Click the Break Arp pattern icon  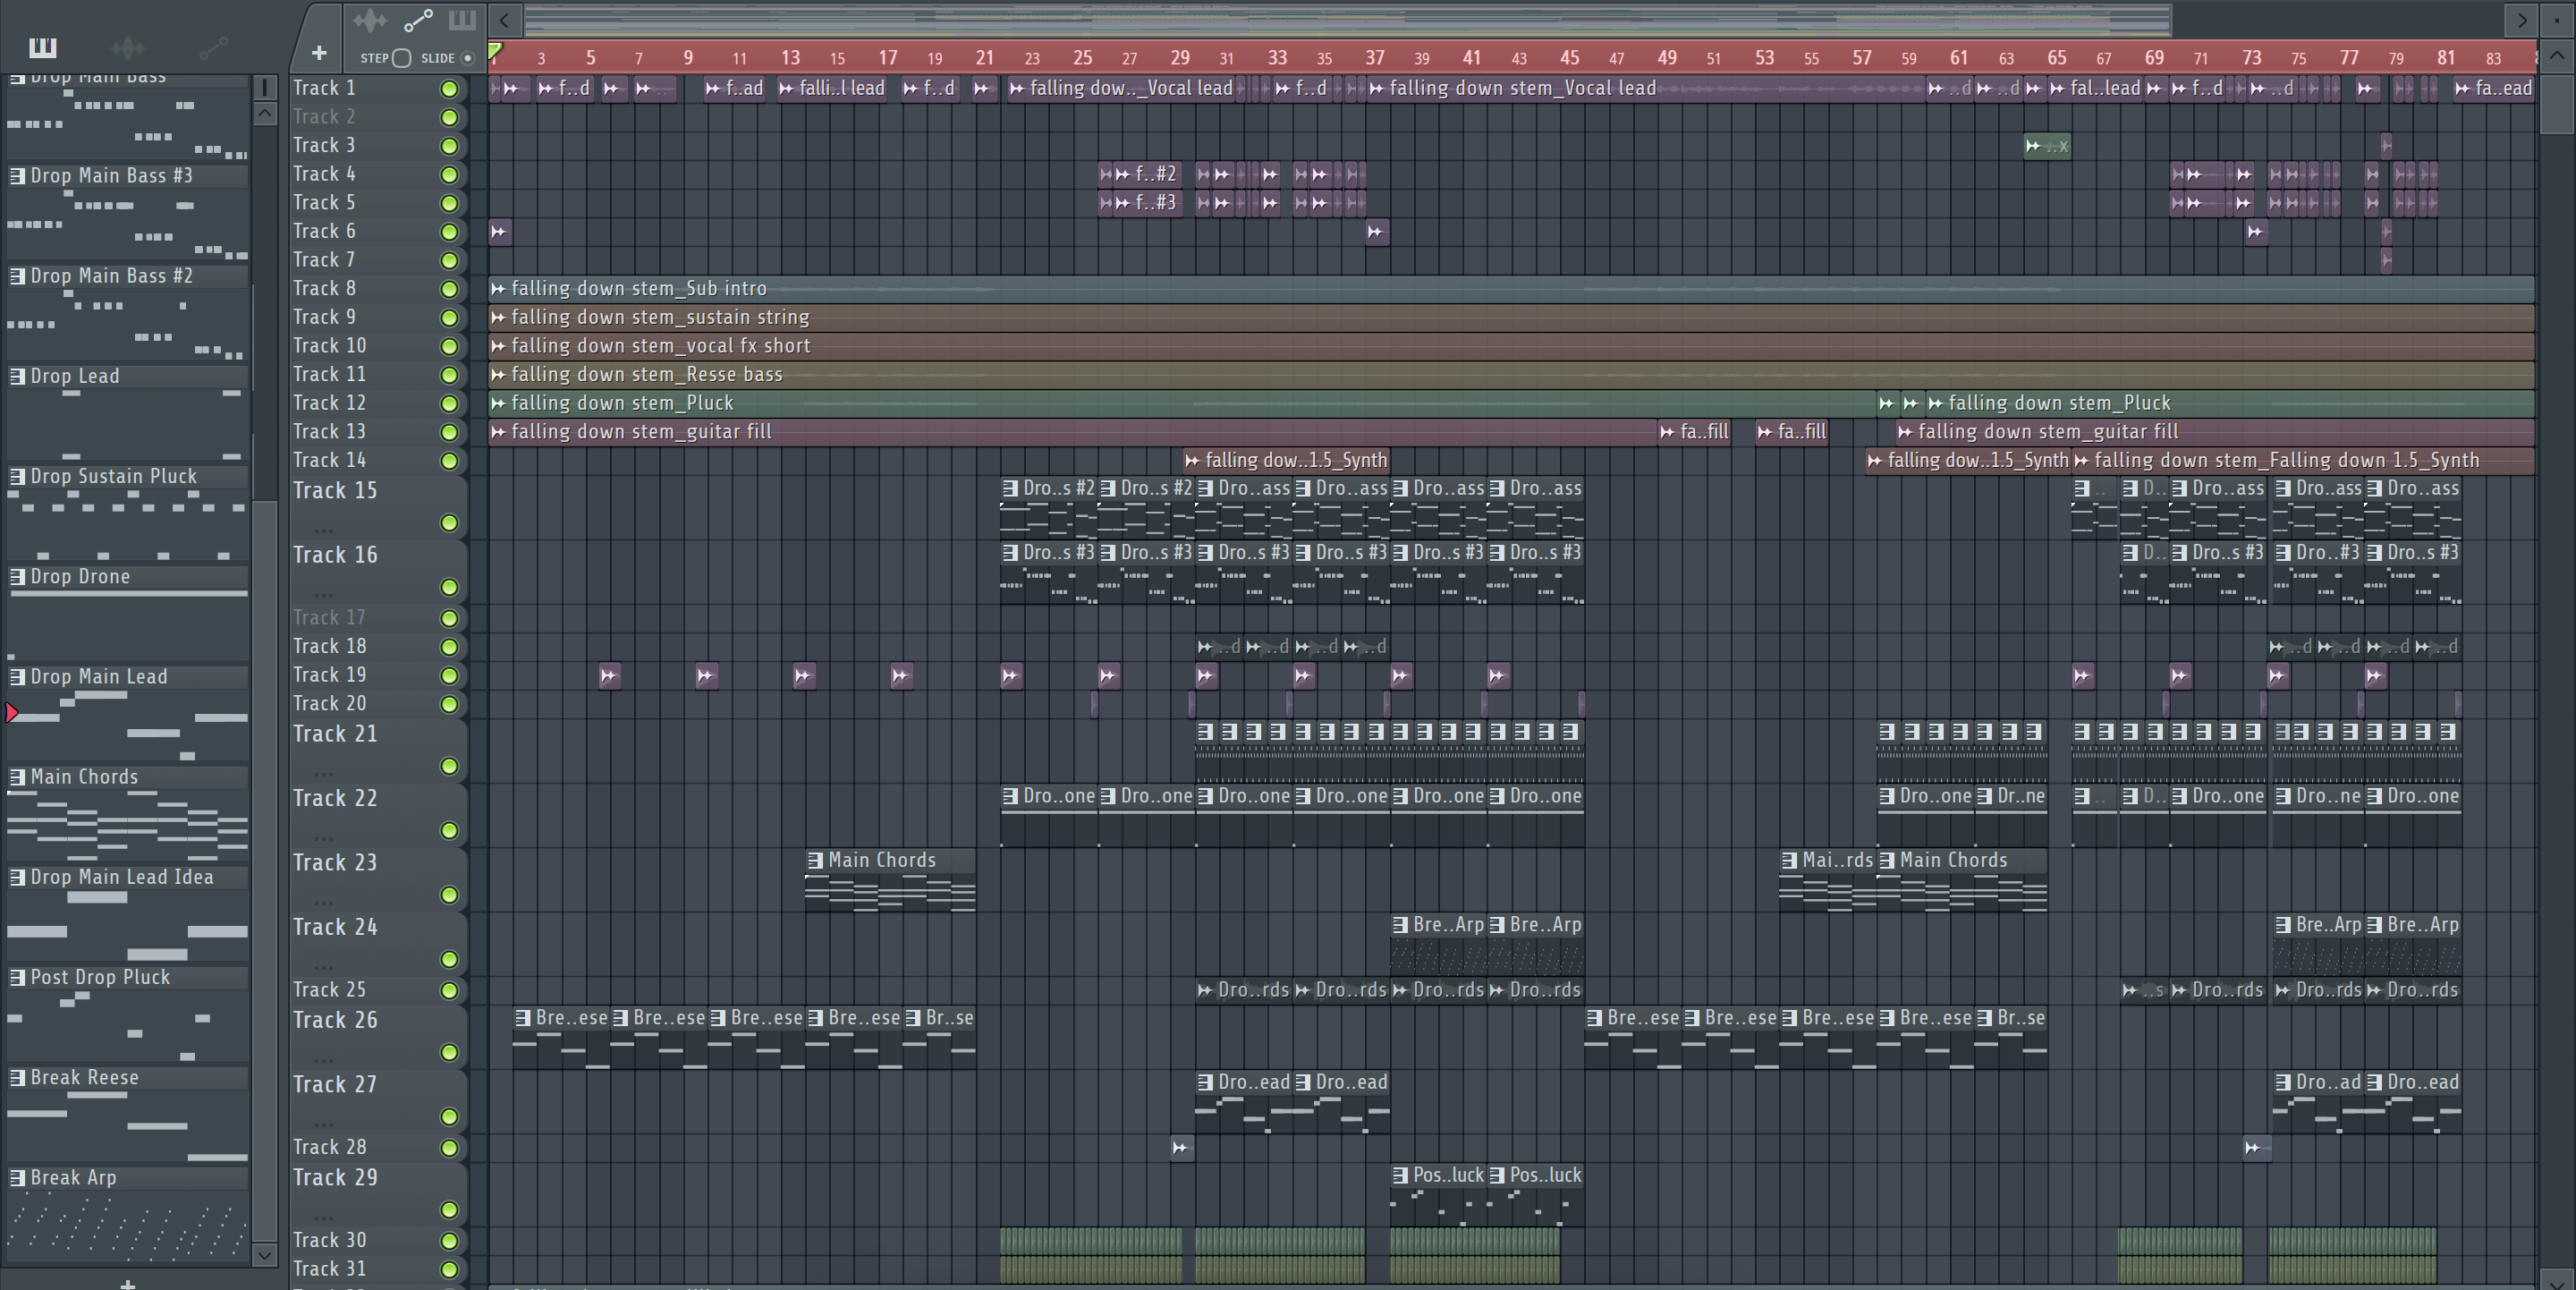click(x=17, y=1177)
